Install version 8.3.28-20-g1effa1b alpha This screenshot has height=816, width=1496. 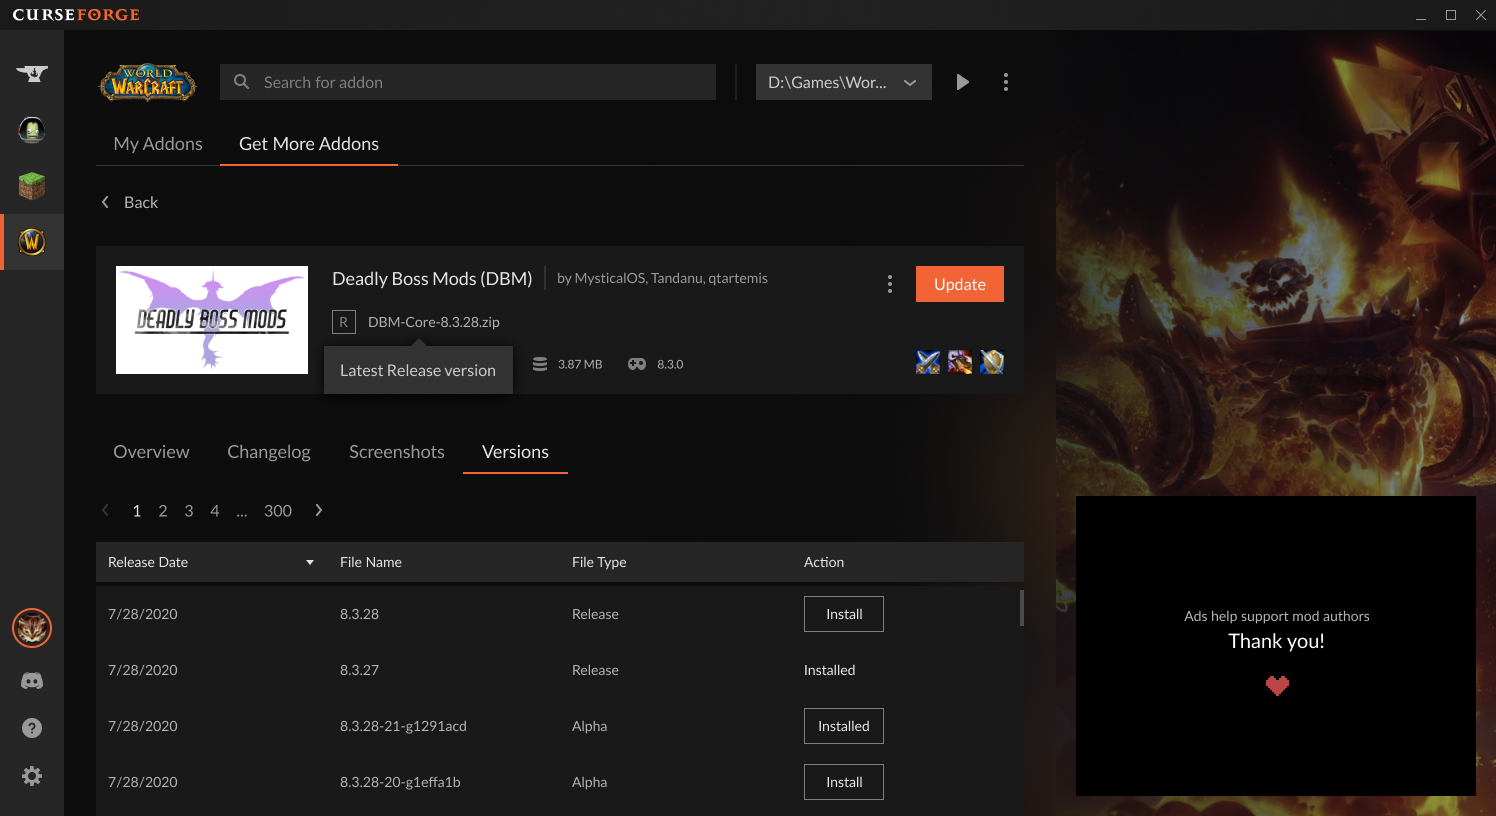pyautogui.click(x=844, y=782)
